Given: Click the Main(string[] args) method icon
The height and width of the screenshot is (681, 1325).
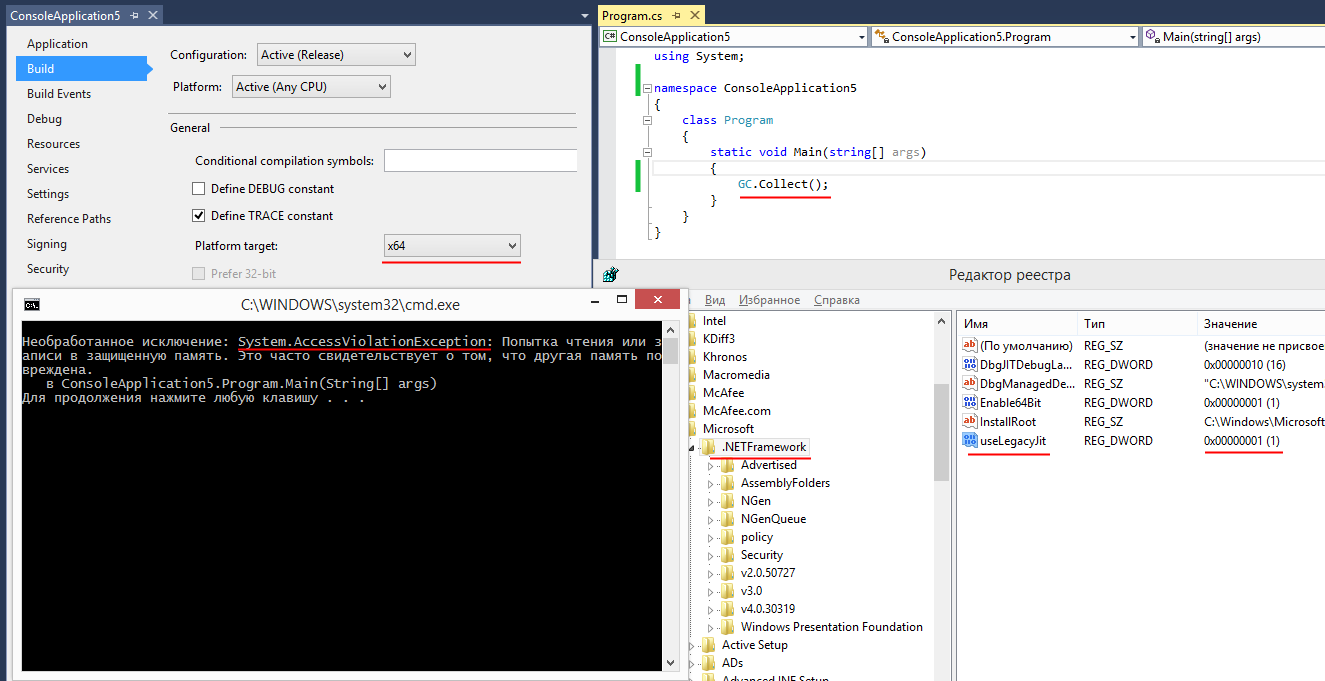Looking at the screenshot, I should (x=1152, y=36).
